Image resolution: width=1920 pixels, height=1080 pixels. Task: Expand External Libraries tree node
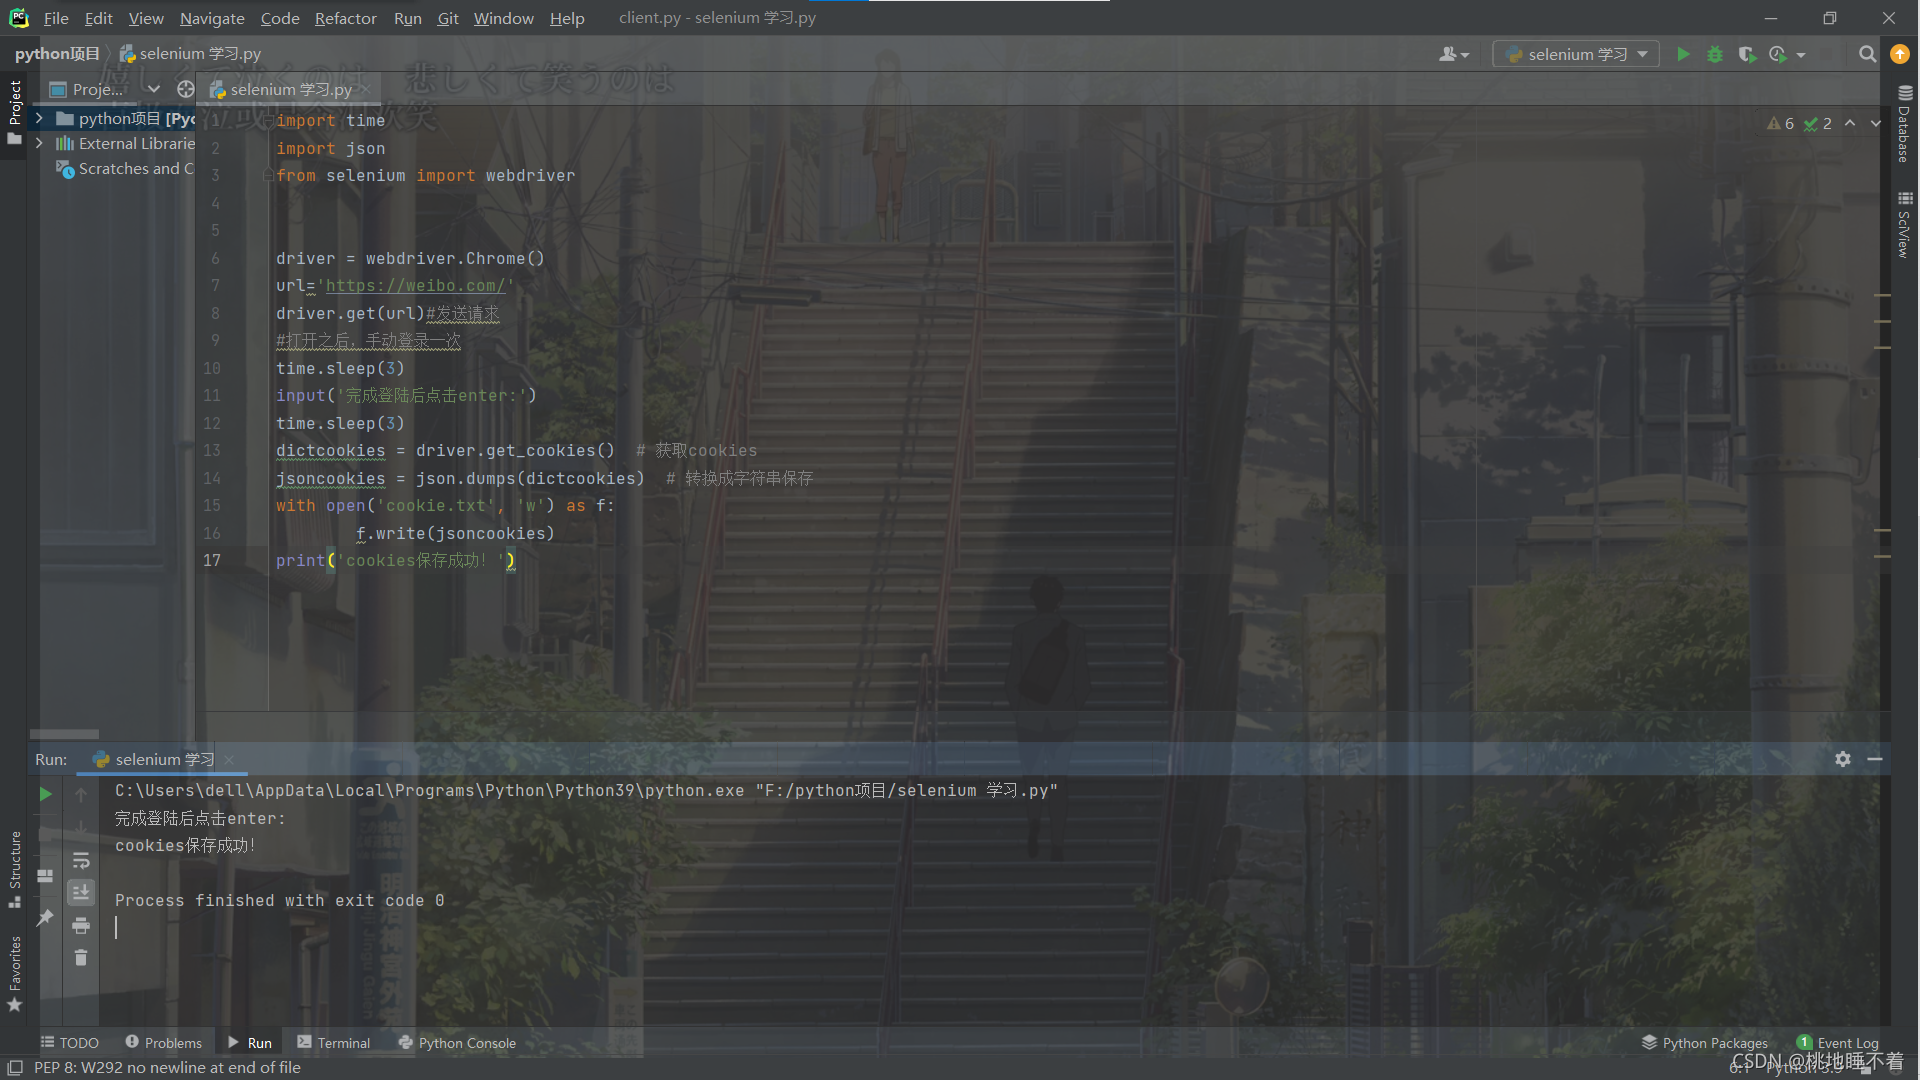(39, 143)
